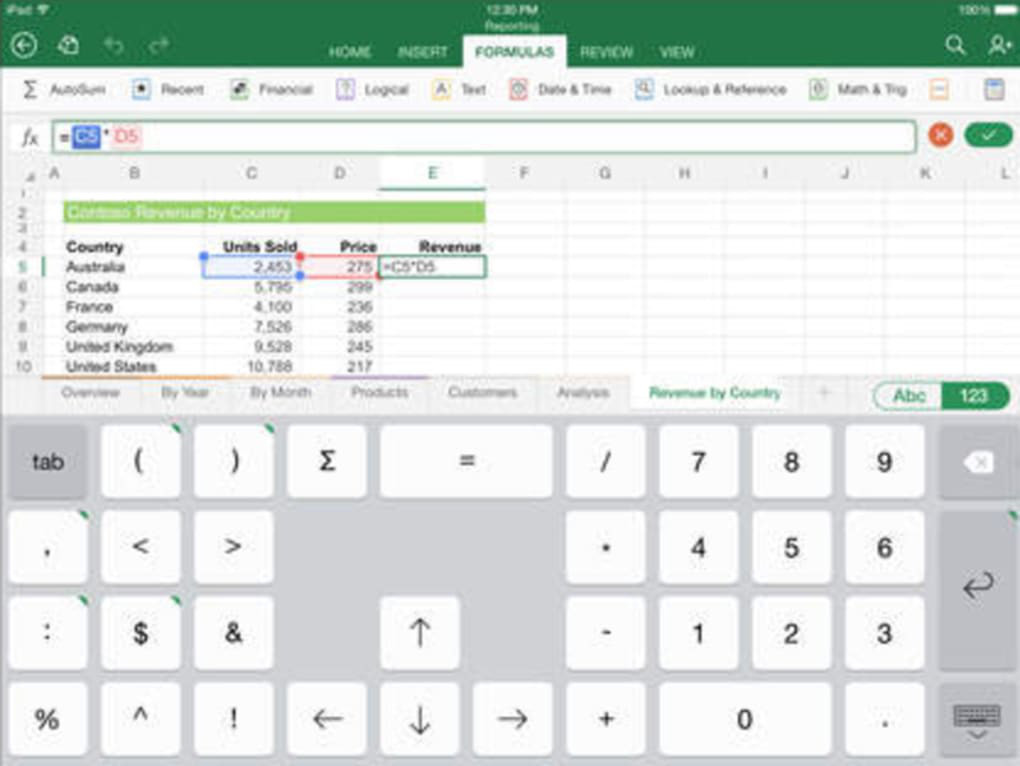
Task: Tap the equals sign key
Action: (466, 462)
